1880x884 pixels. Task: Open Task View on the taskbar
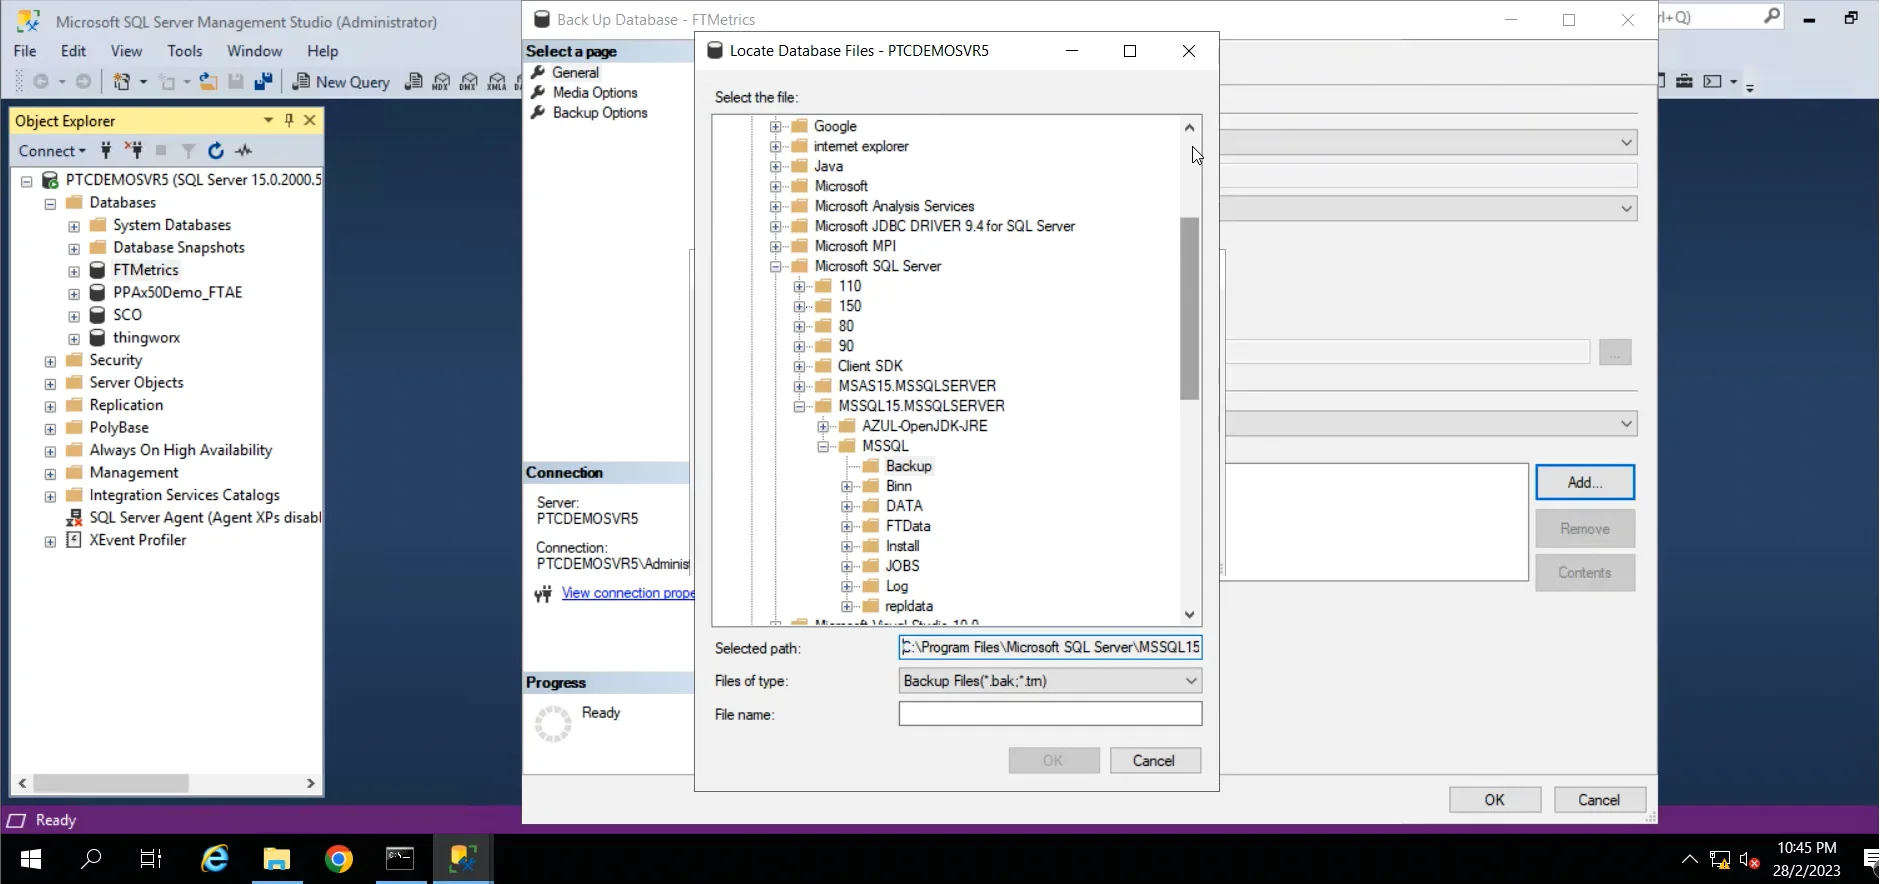[x=151, y=859]
